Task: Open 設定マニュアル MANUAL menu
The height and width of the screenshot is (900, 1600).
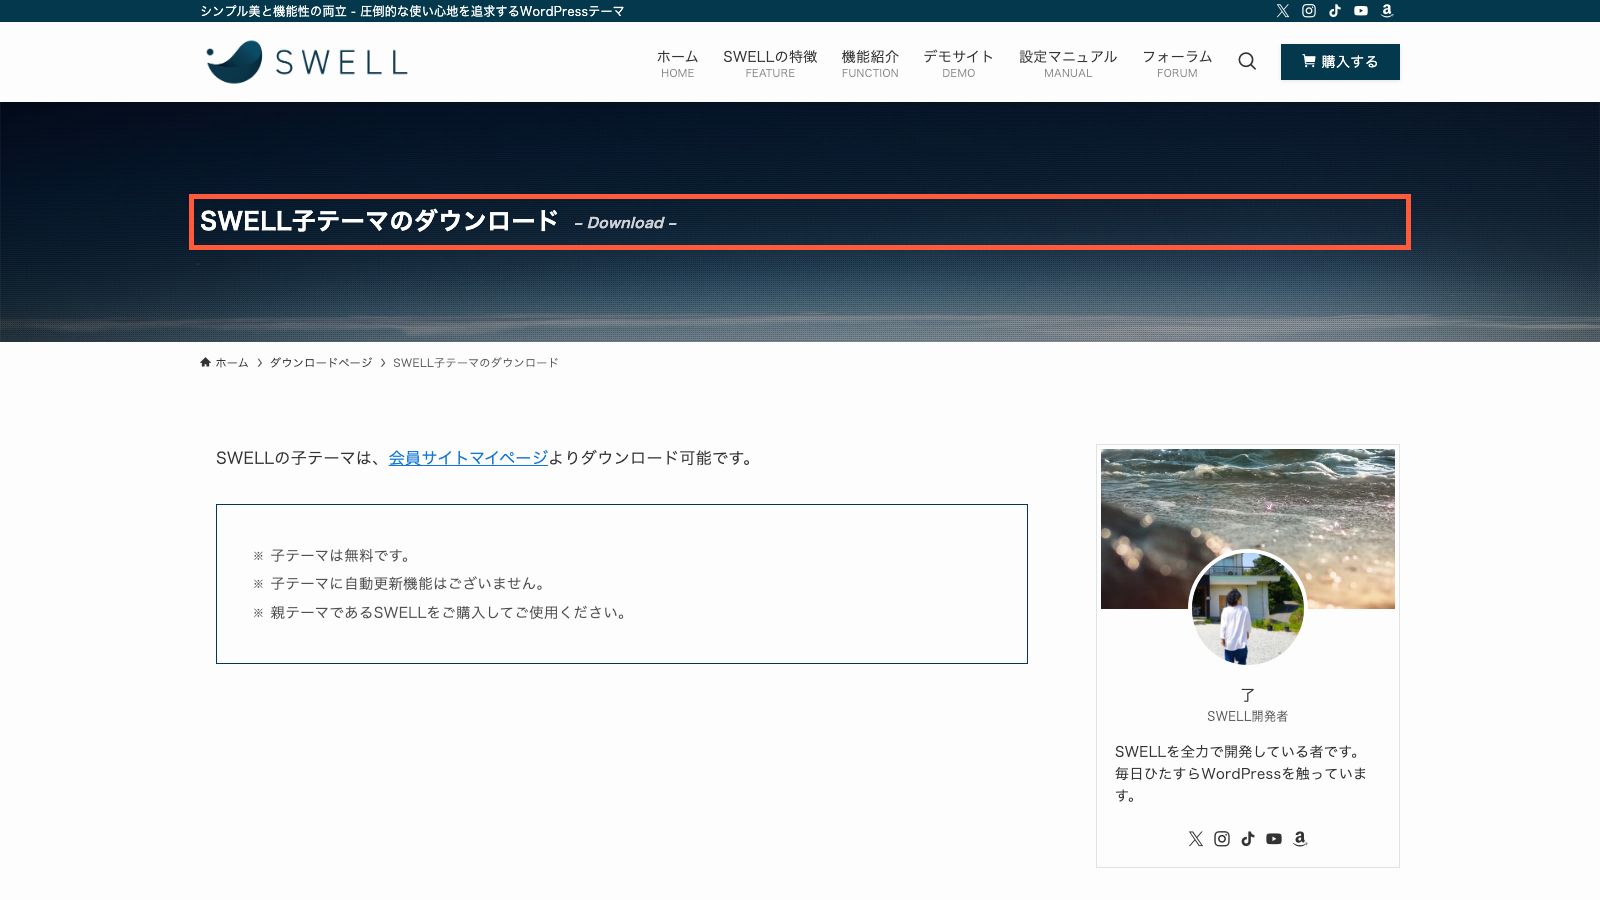Action: pyautogui.click(x=1068, y=63)
